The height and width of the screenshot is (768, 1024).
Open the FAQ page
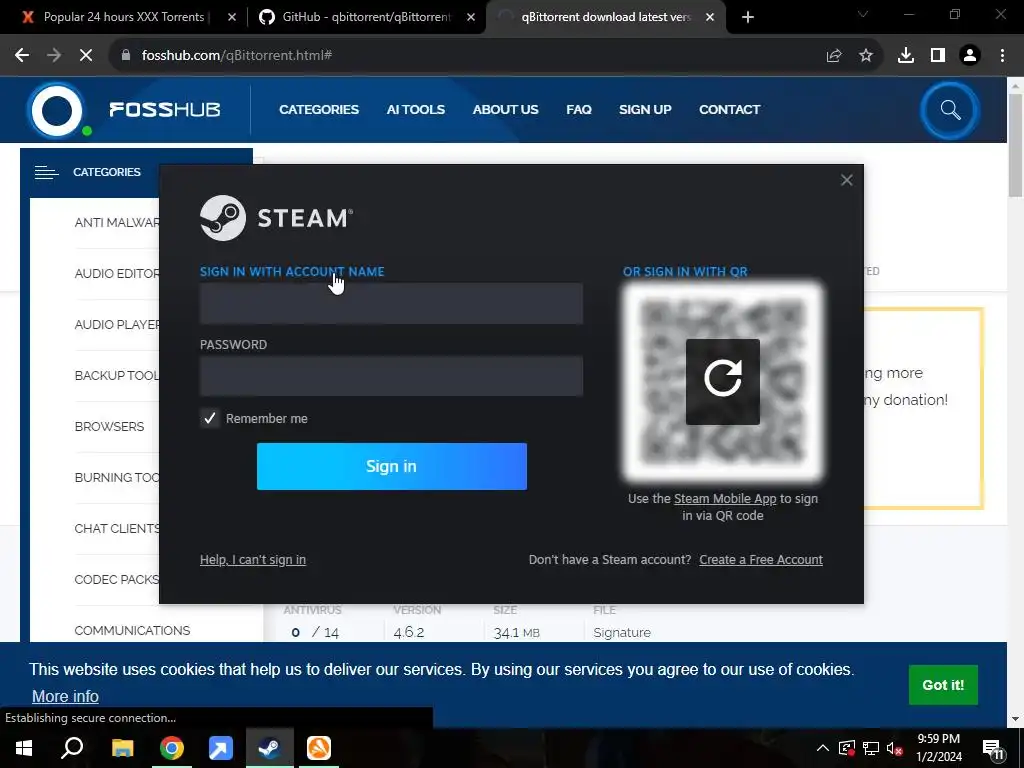point(579,110)
